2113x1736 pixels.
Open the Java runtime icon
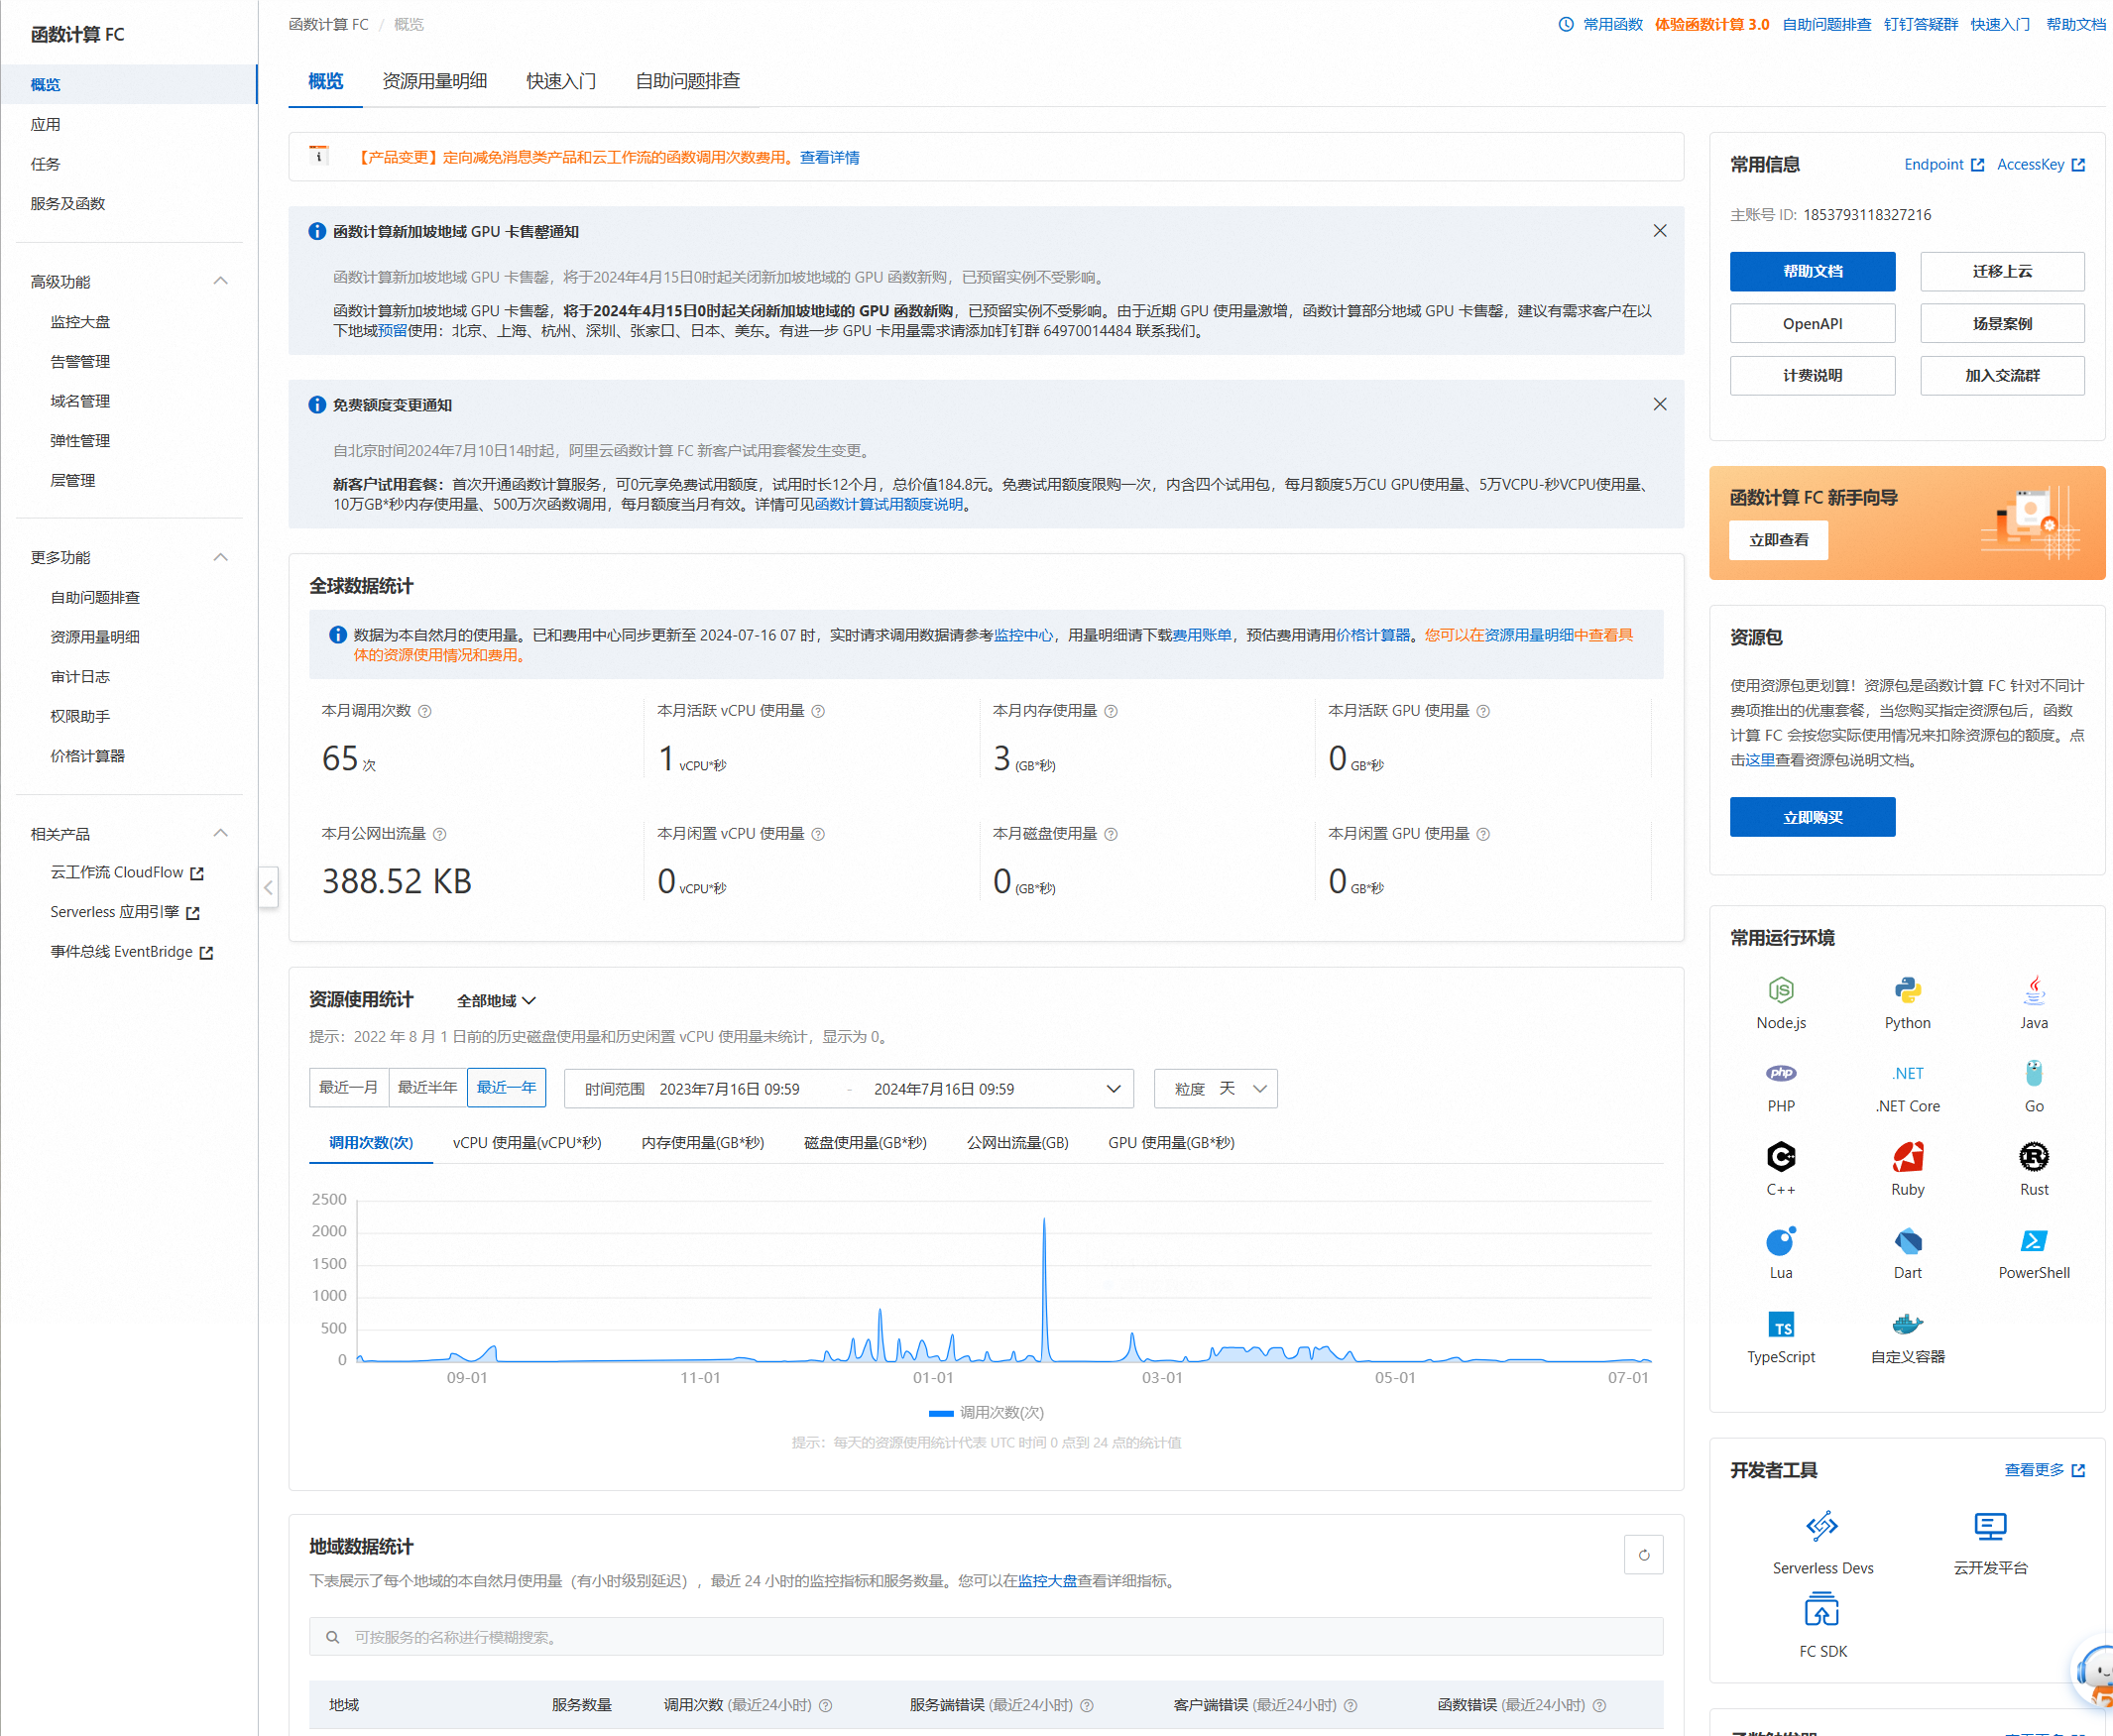2033,990
